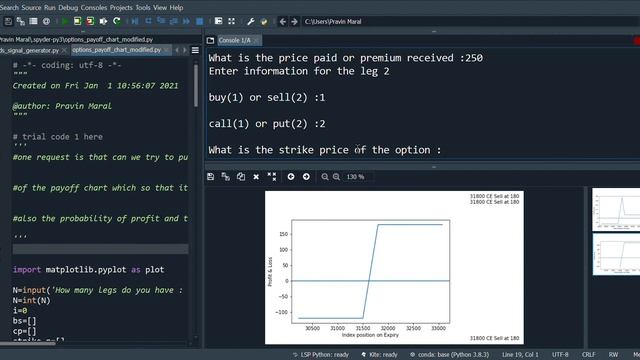Open the Run menu
Viewport: 640px width, 360px height.
pos(49,7)
